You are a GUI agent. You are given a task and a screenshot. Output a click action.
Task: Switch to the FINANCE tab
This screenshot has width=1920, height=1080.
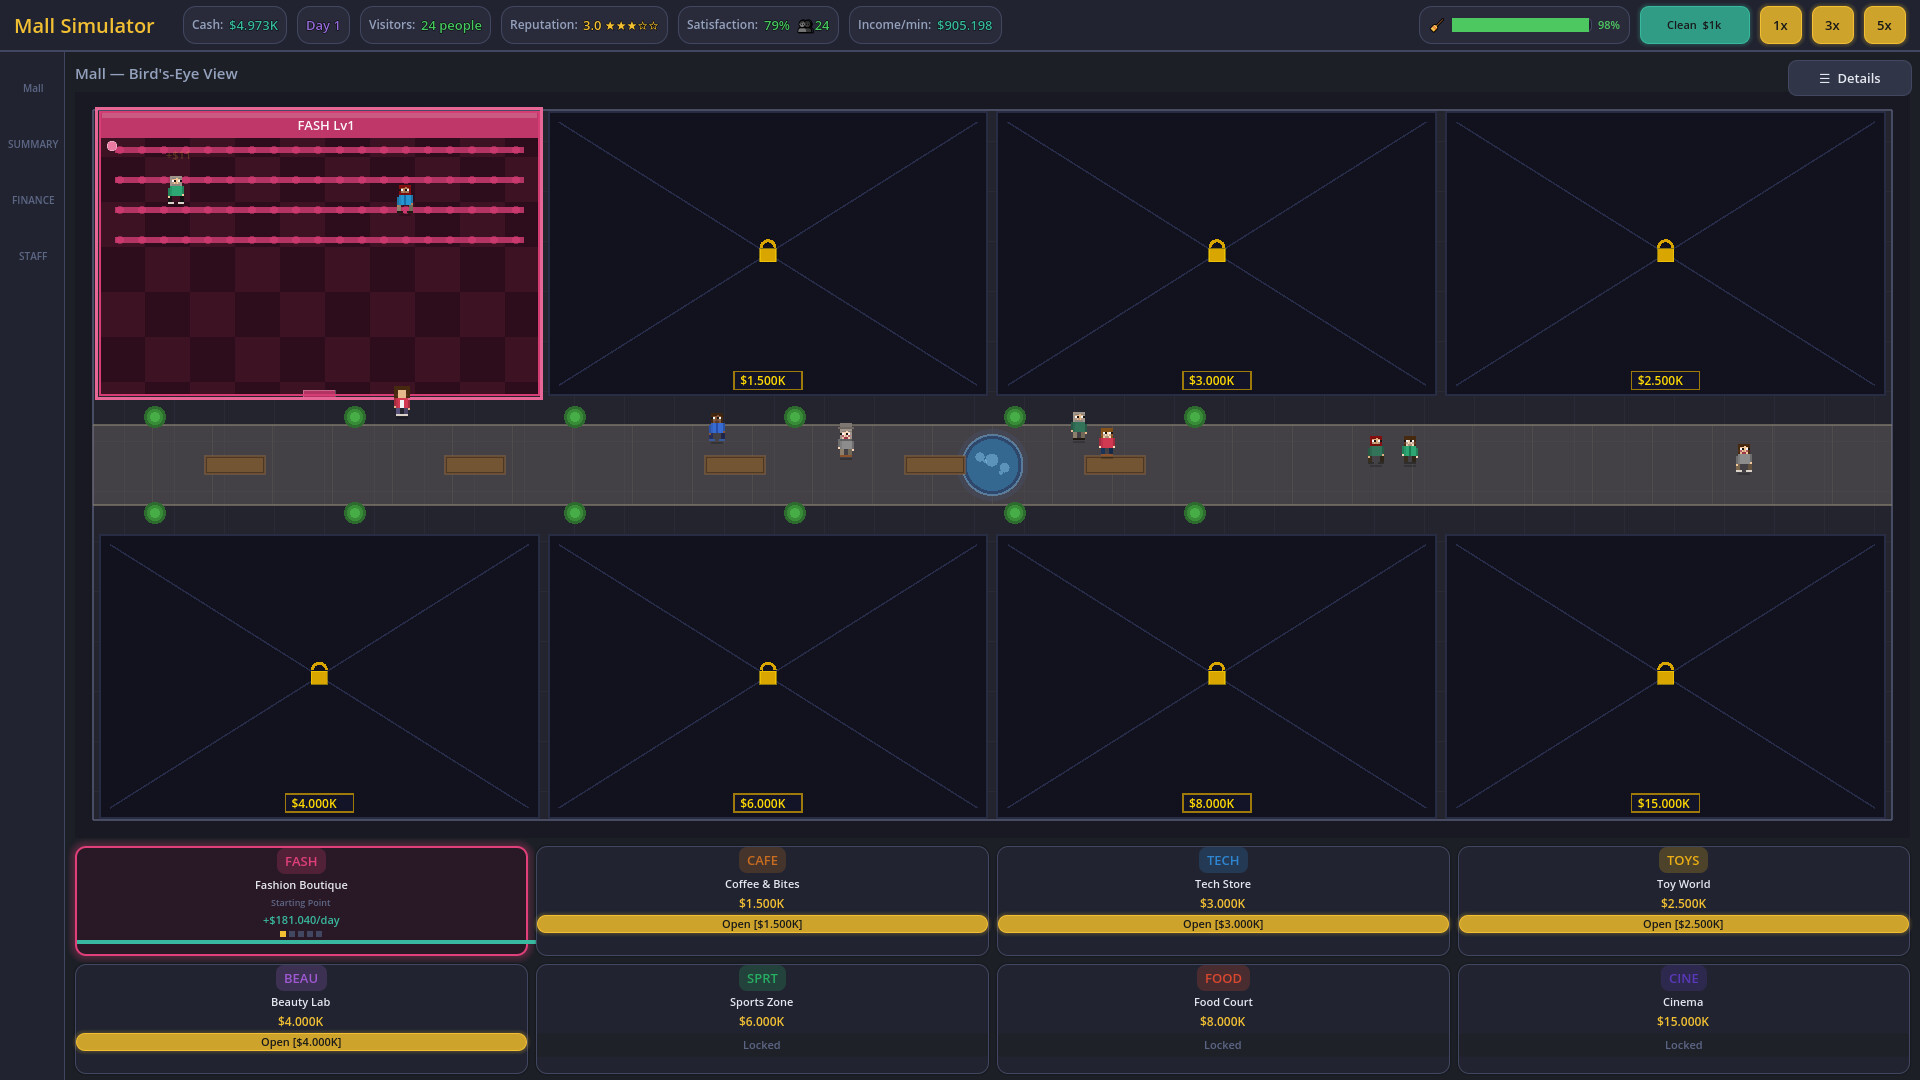tap(33, 200)
